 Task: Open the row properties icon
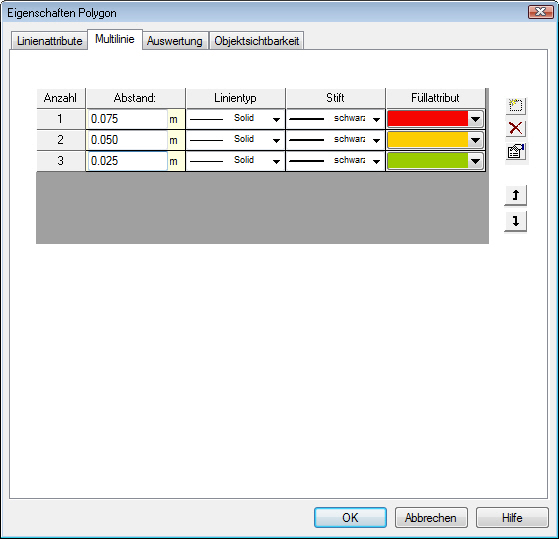coord(516,152)
